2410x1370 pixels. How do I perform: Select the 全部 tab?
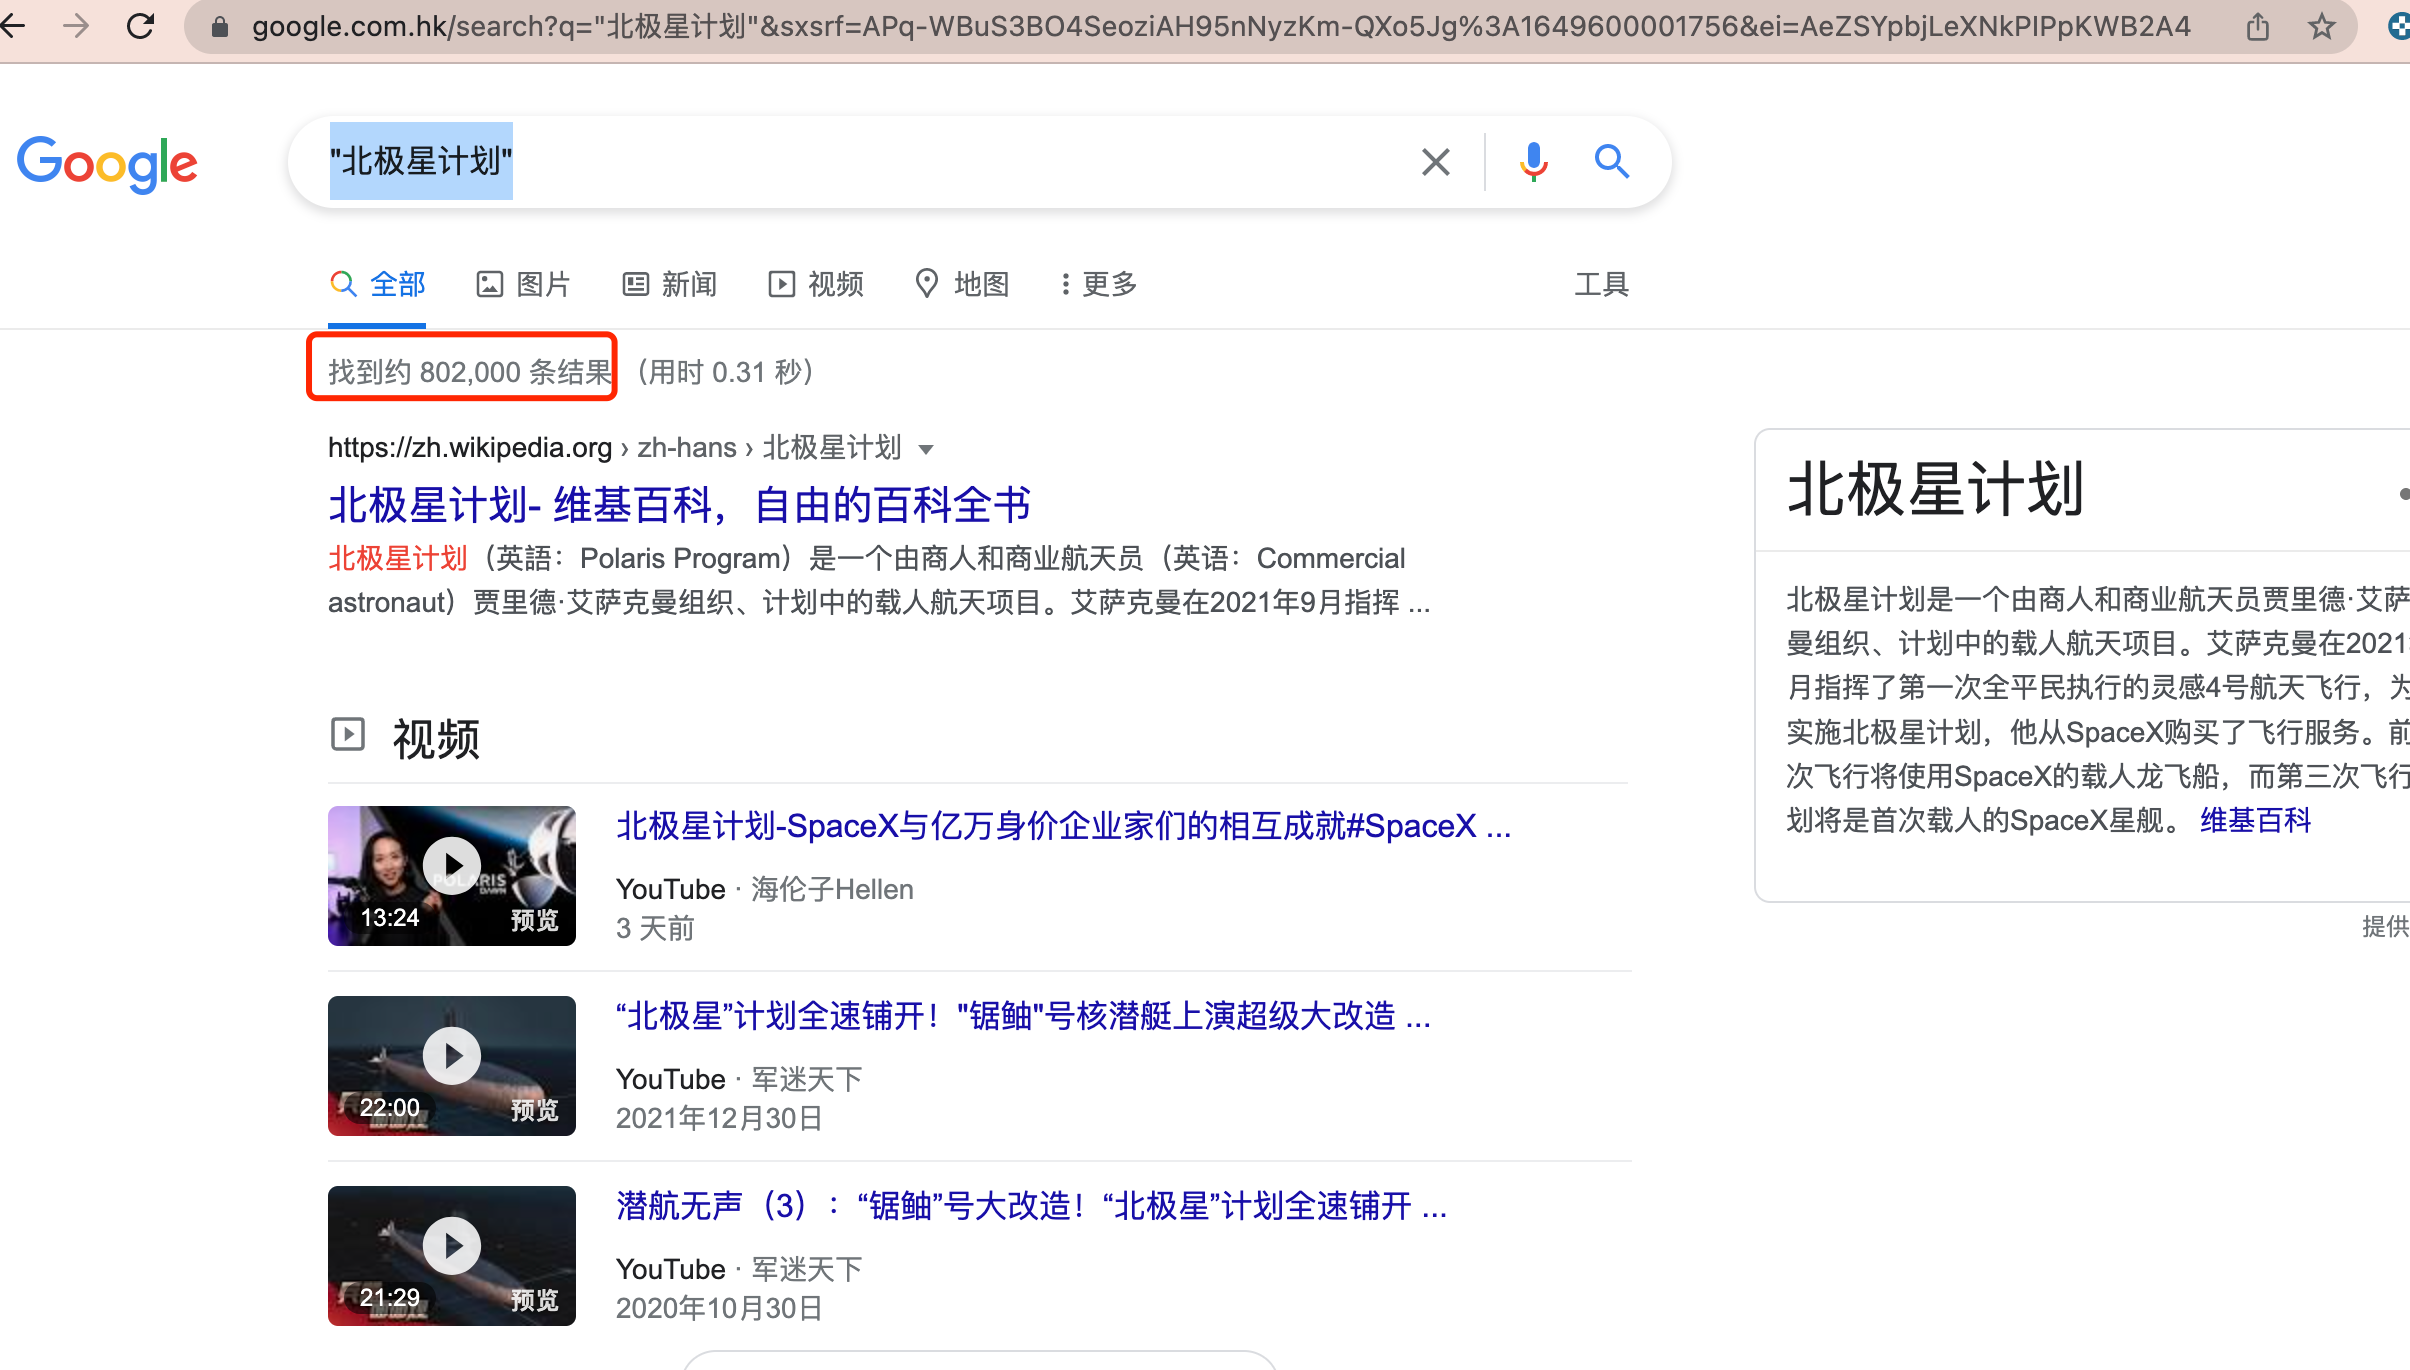(x=377, y=284)
